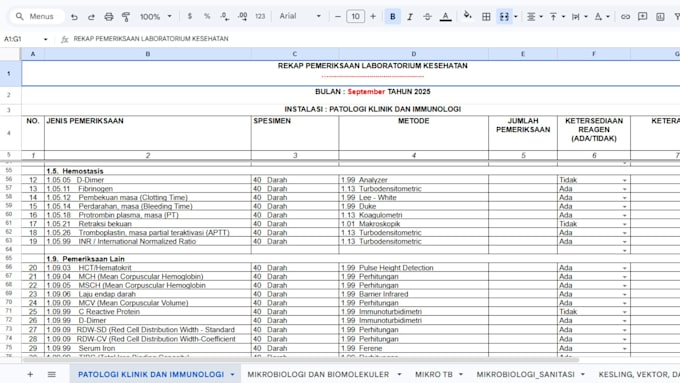This screenshot has height=383, width=680.
Task: Open text wrapping options
Action: (579, 16)
